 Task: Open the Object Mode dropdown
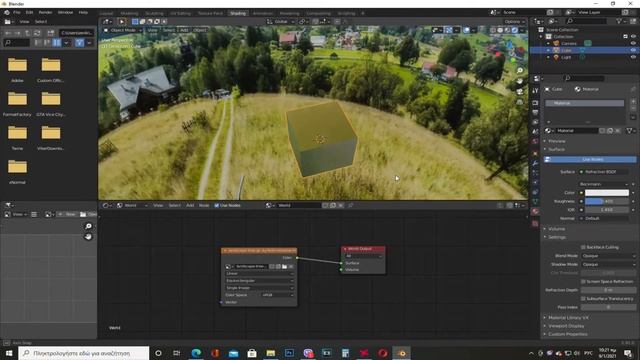pyautogui.click(x=122, y=30)
